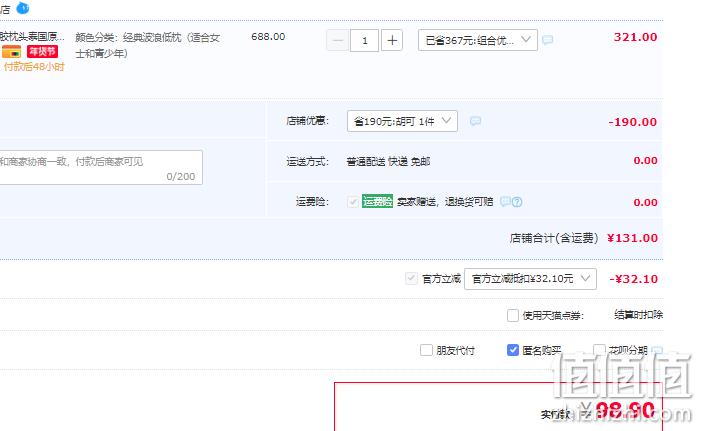Toggle the 运费险 checkbox
This screenshot has width=701, height=431.
353,202
